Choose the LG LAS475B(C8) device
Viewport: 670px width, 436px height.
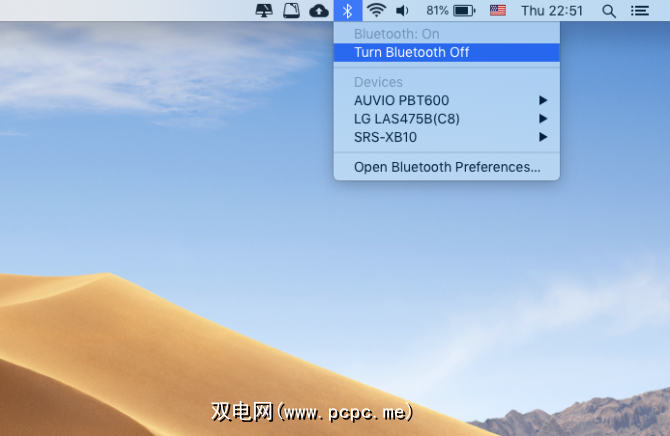click(x=447, y=119)
